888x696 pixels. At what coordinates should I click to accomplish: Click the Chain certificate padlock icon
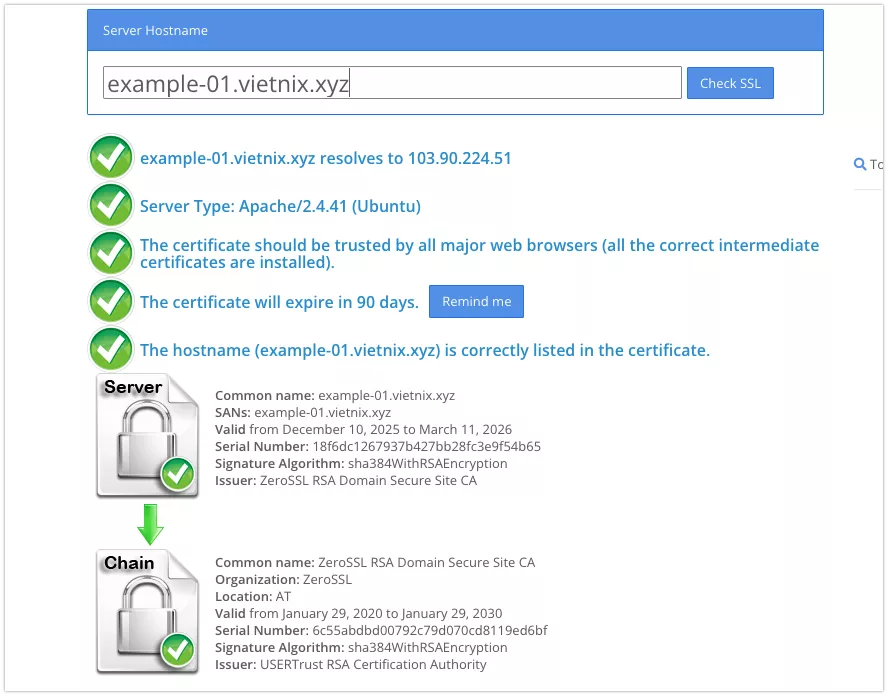pyautogui.click(x=147, y=612)
